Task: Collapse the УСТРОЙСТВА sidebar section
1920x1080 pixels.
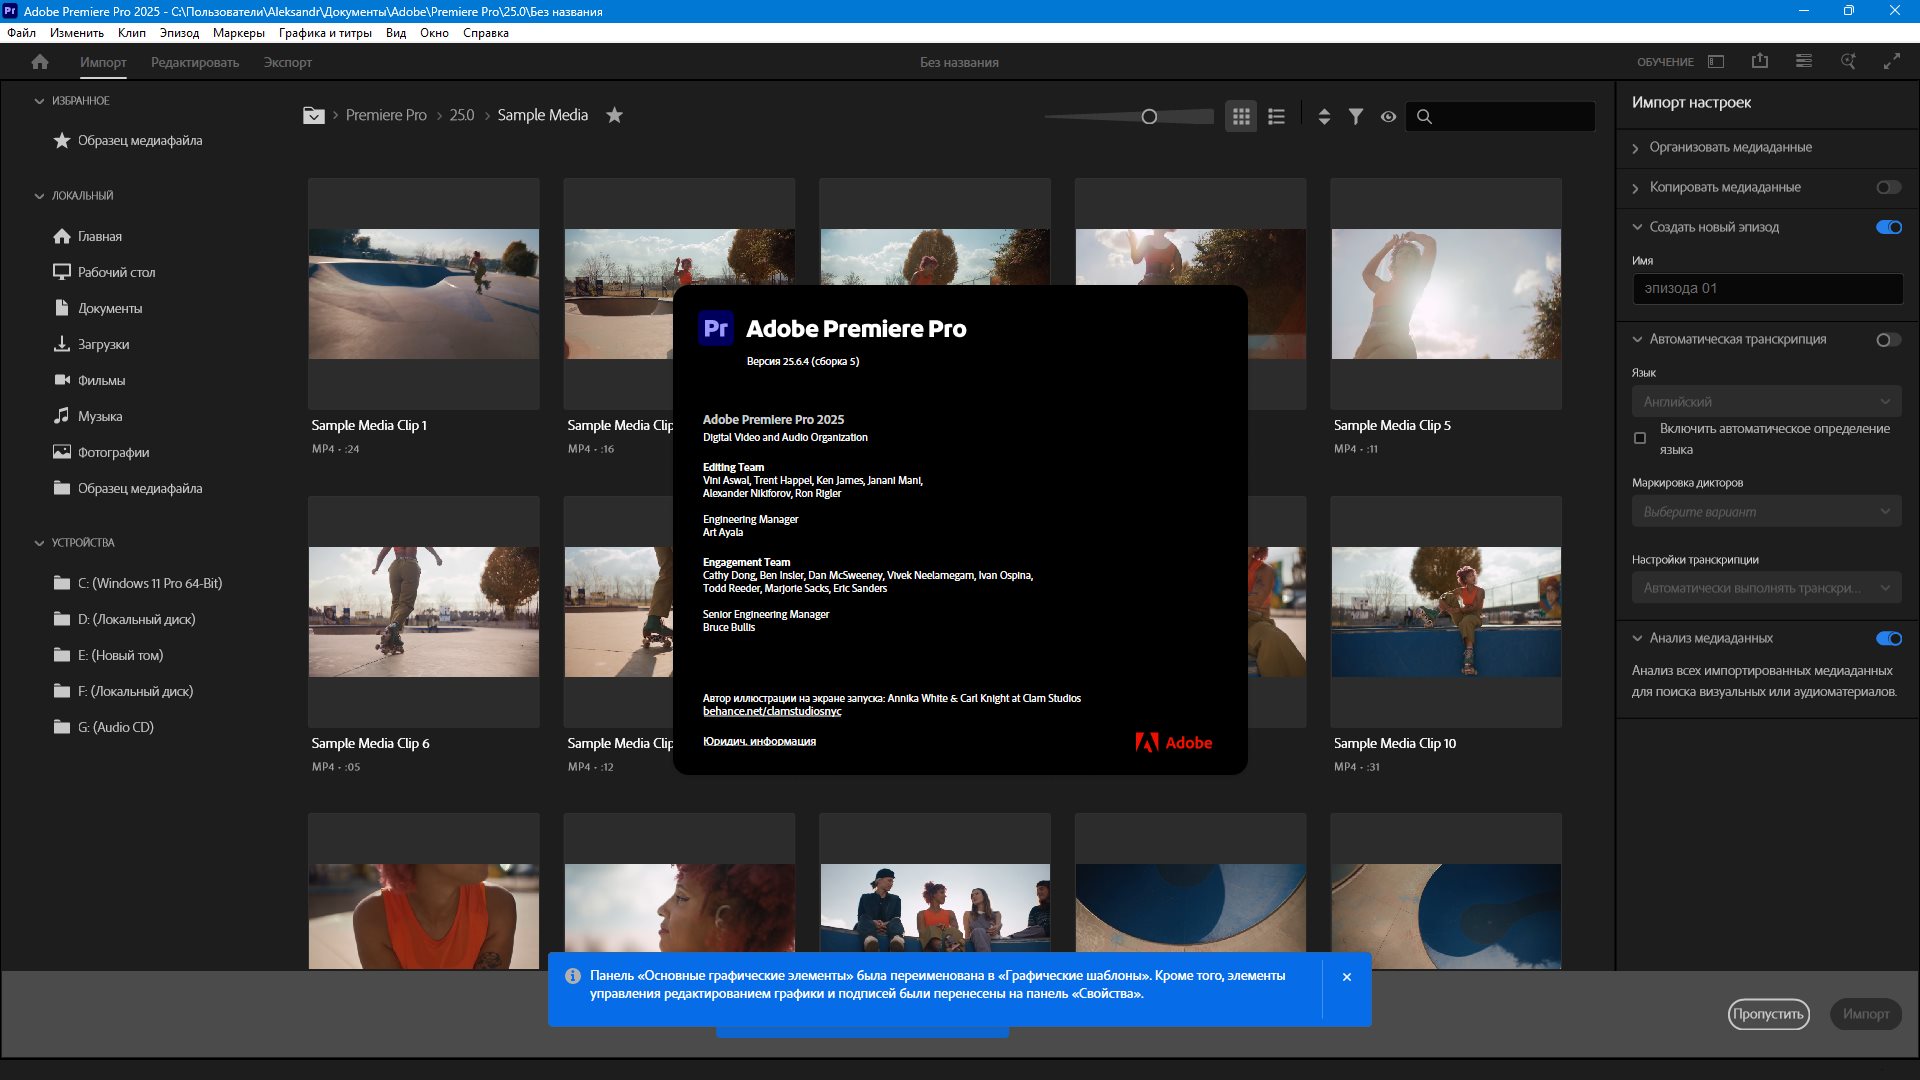Action: 40,543
